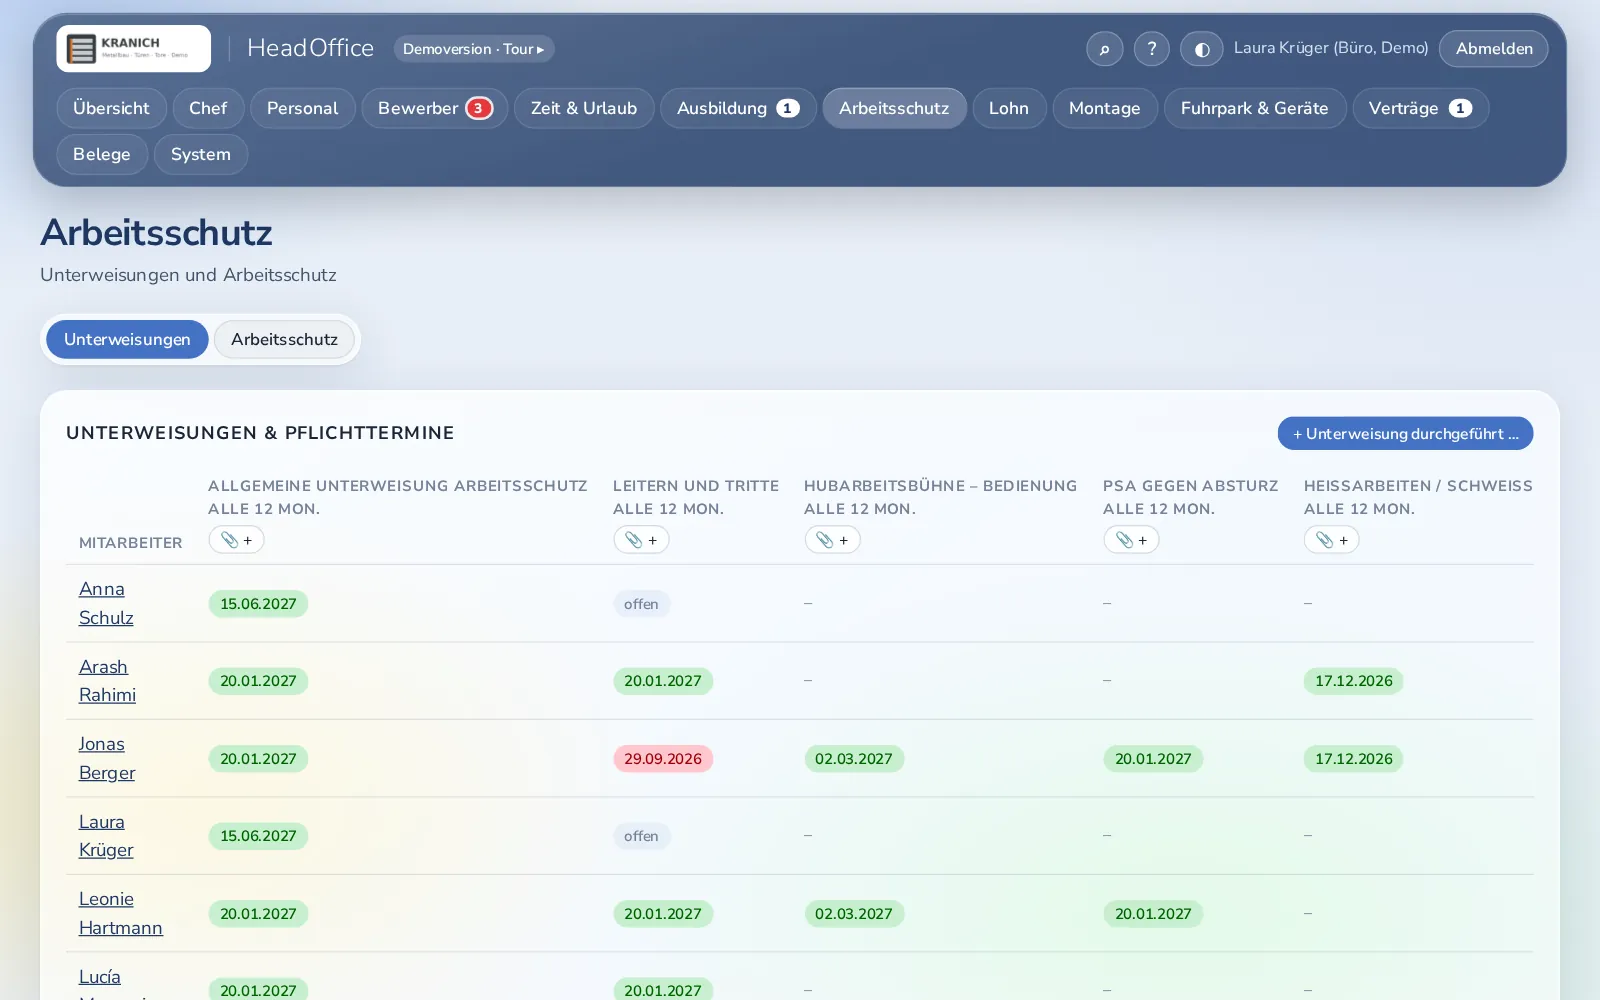Open Belege section
This screenshot has height=1000, width=1600.
click(x=102, y=154)
